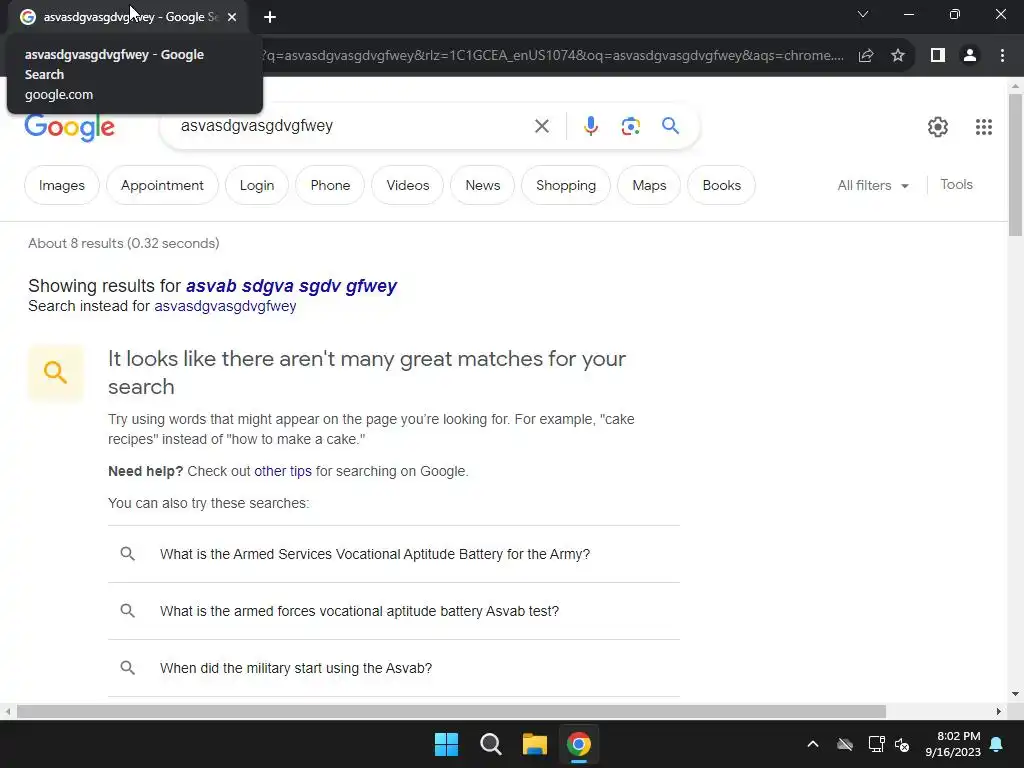
Task: Open Chrome three-dot menu
Action: (1002, 56)
